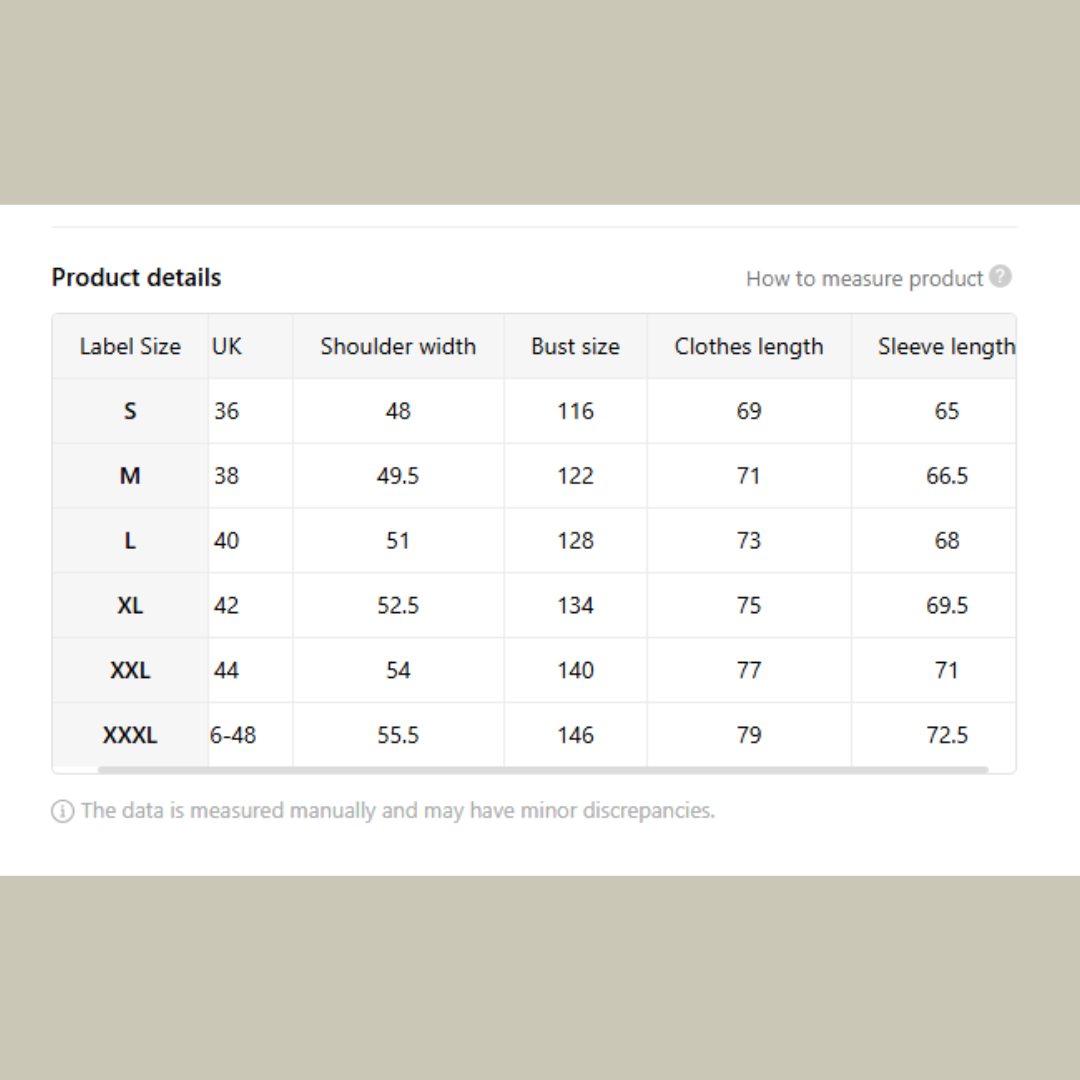
Task: Click the XXL size row label
Action: 130,670
